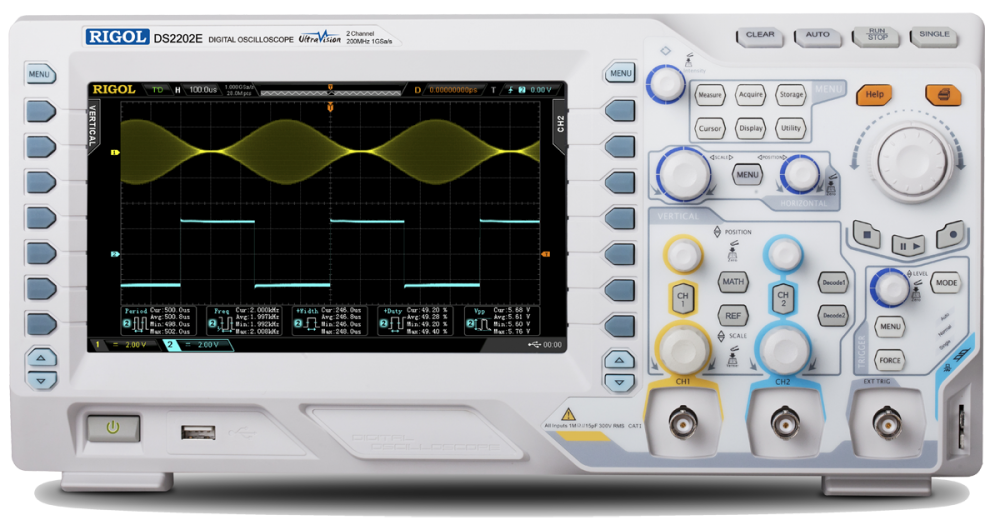This screenshot has height=525, width=1000.
Task: Open the Measure menu
Action: pos(710,96)
